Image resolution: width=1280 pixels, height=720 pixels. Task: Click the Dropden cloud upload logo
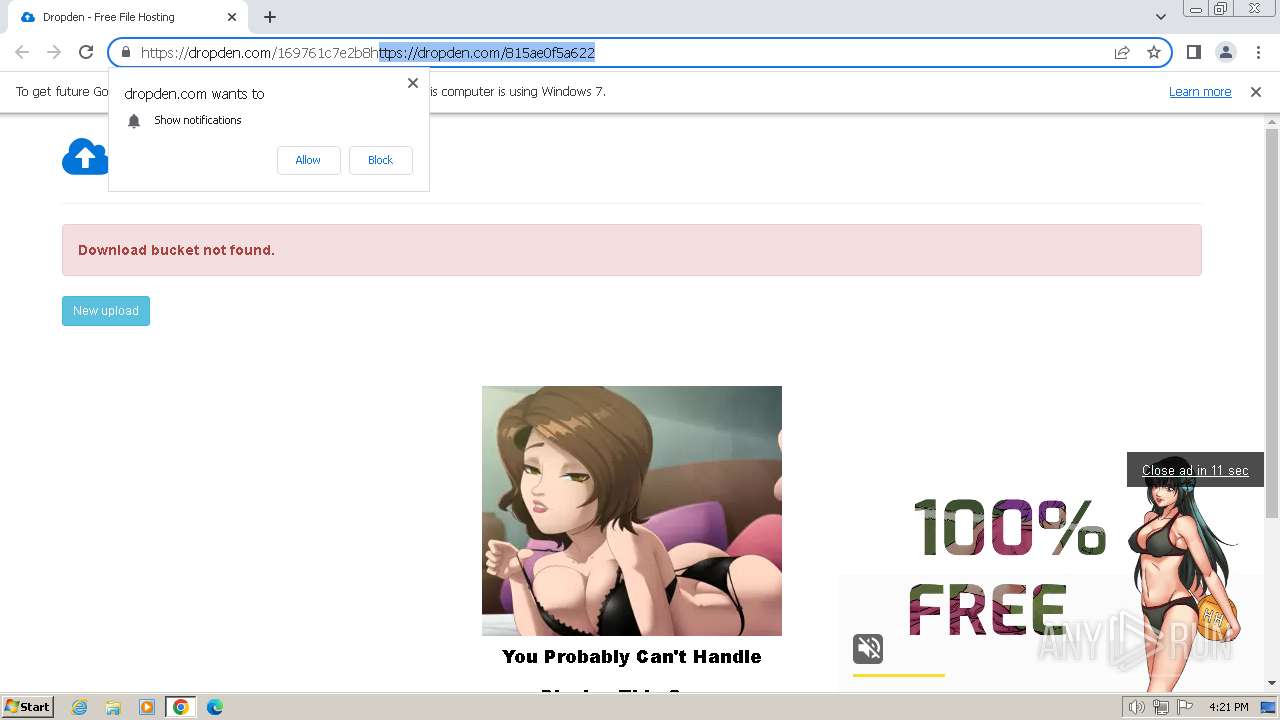84,157
